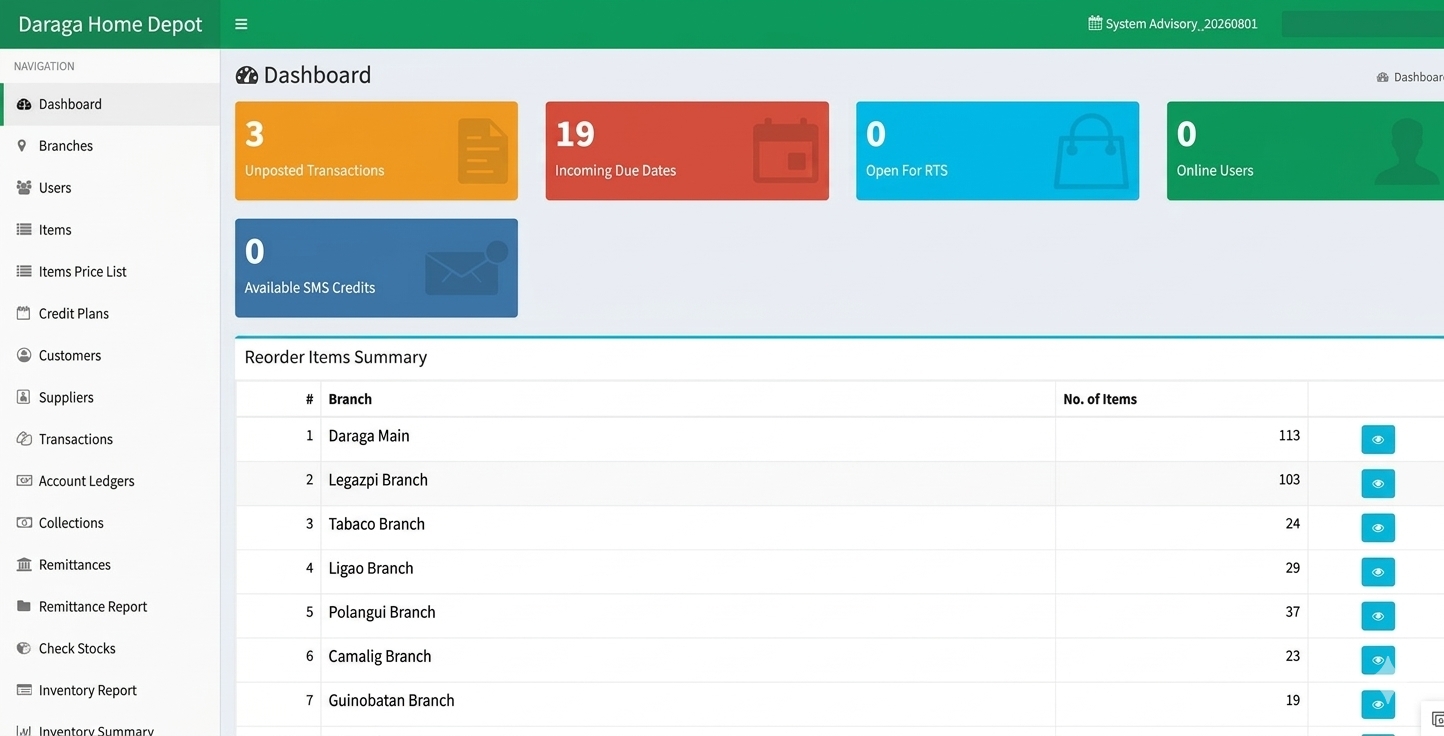Viewport: 1444px width, 736px height.
Task: Click the Items Price List icon
Action: click(24, 272)
